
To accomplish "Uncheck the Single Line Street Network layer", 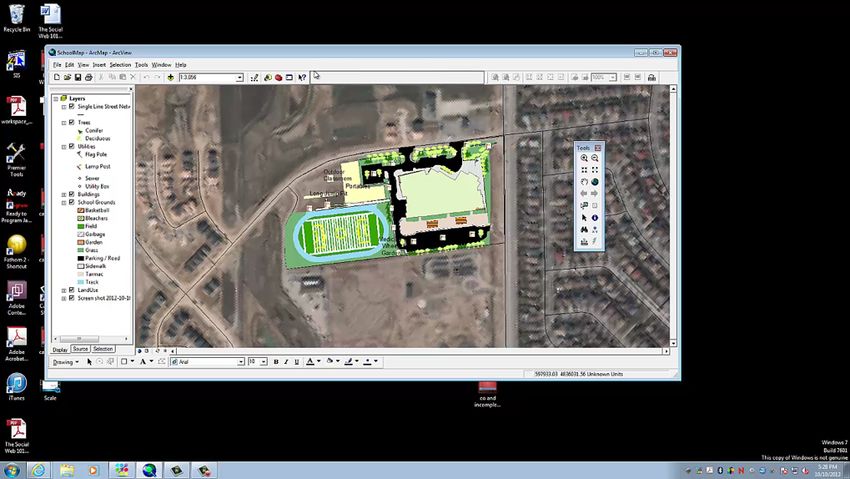I will click(x=72, y=106).
